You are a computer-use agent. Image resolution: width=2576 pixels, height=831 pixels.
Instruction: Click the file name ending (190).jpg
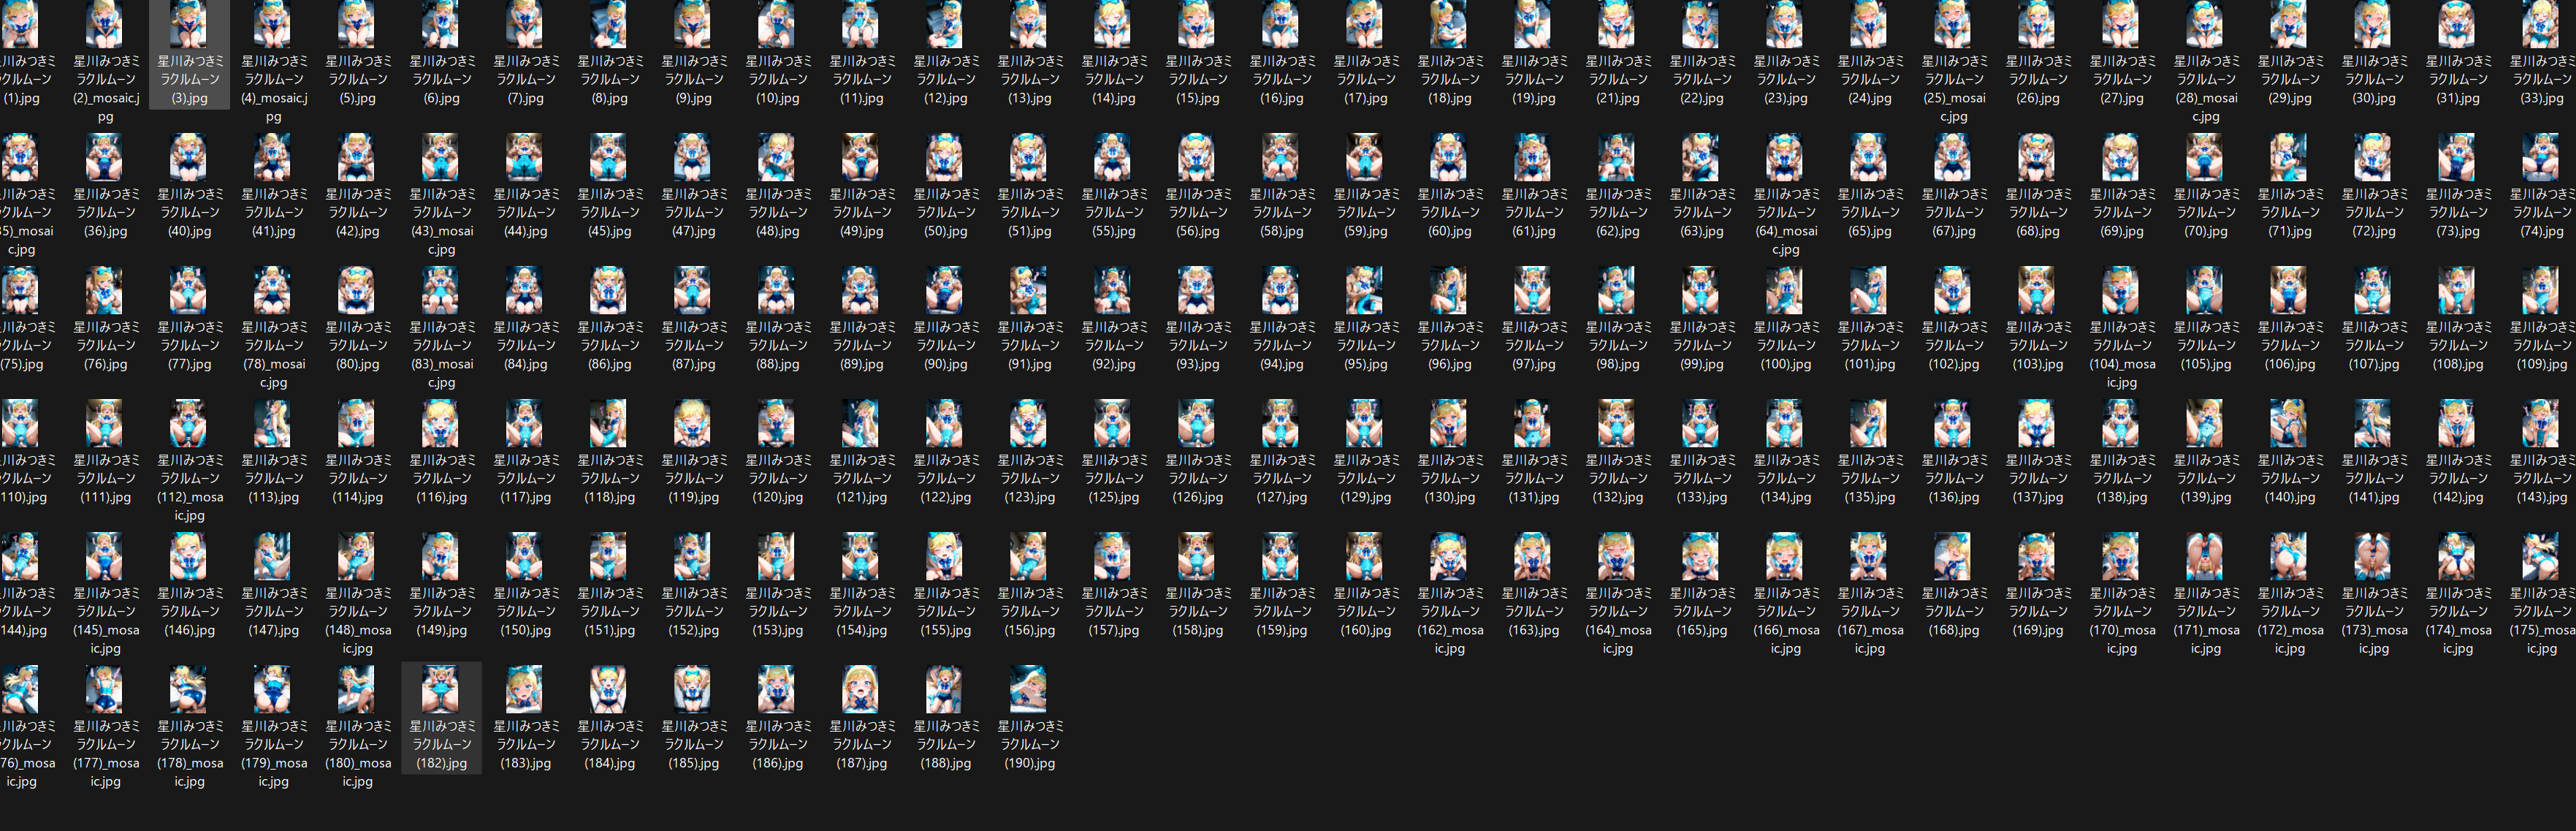pos(1029,745)
